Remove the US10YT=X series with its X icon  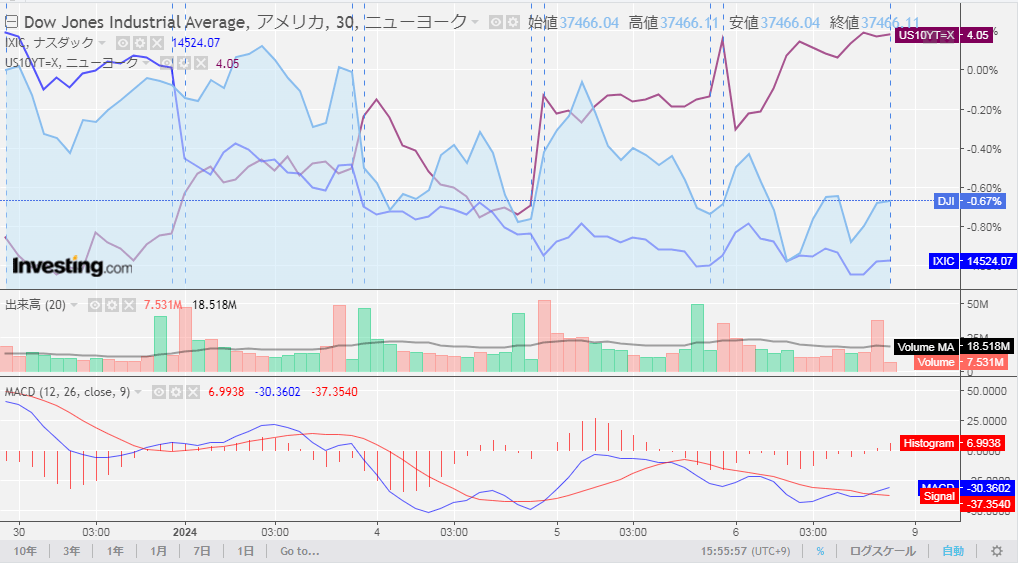coord(201,63)
